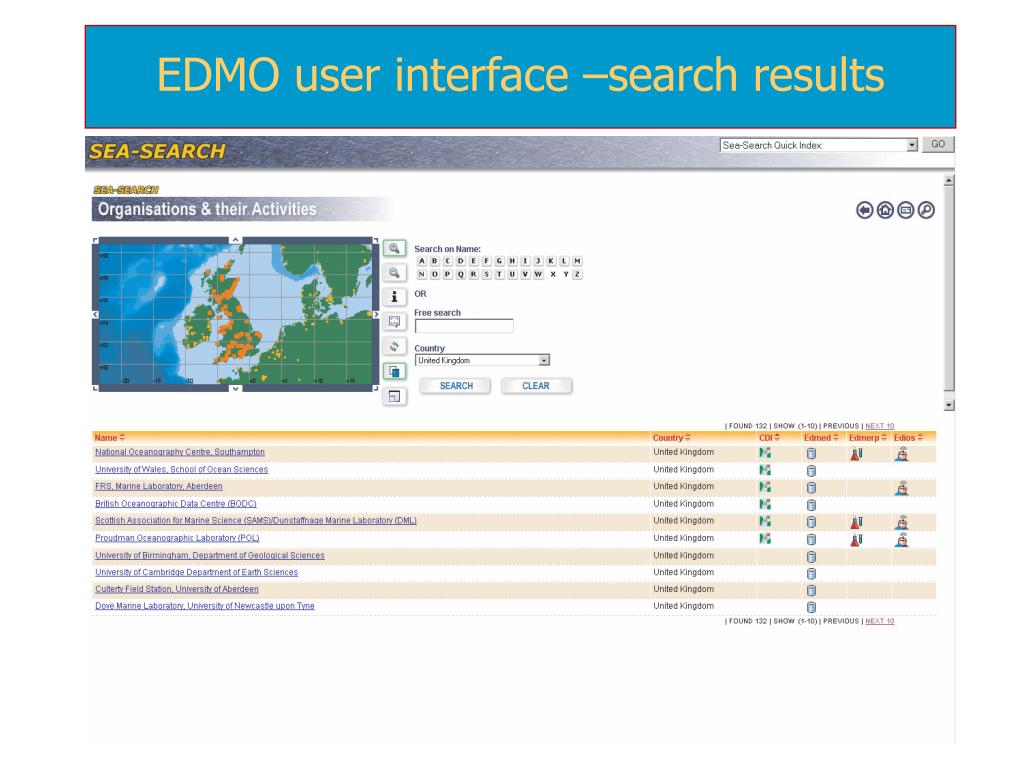
Task: Pan map north with top arrow
Action: coord(236,240)
